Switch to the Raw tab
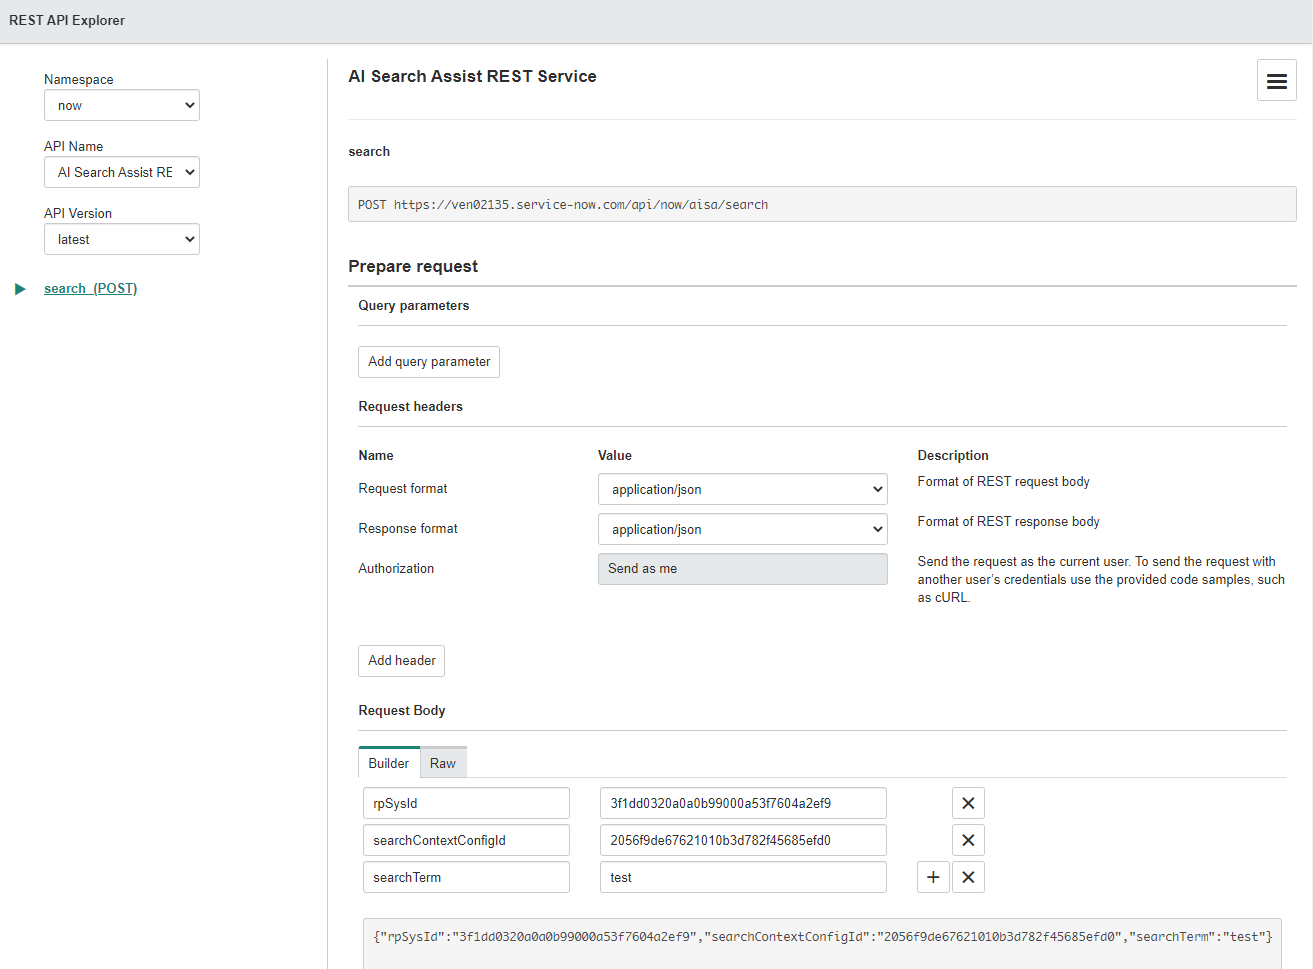The width and height of the screenshot is (1313, 969). coord(443,763)
